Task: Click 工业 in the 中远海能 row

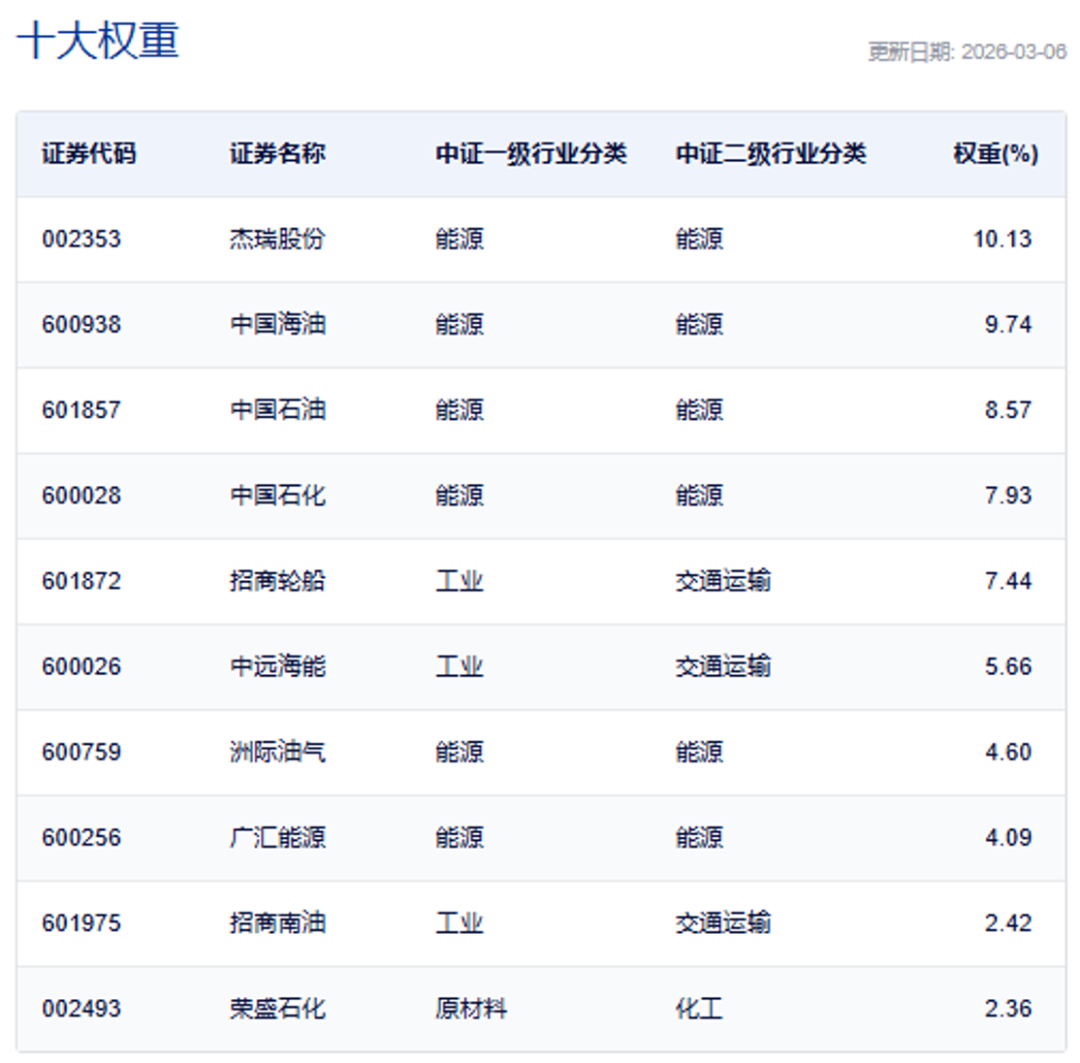Action: [459, 666]
